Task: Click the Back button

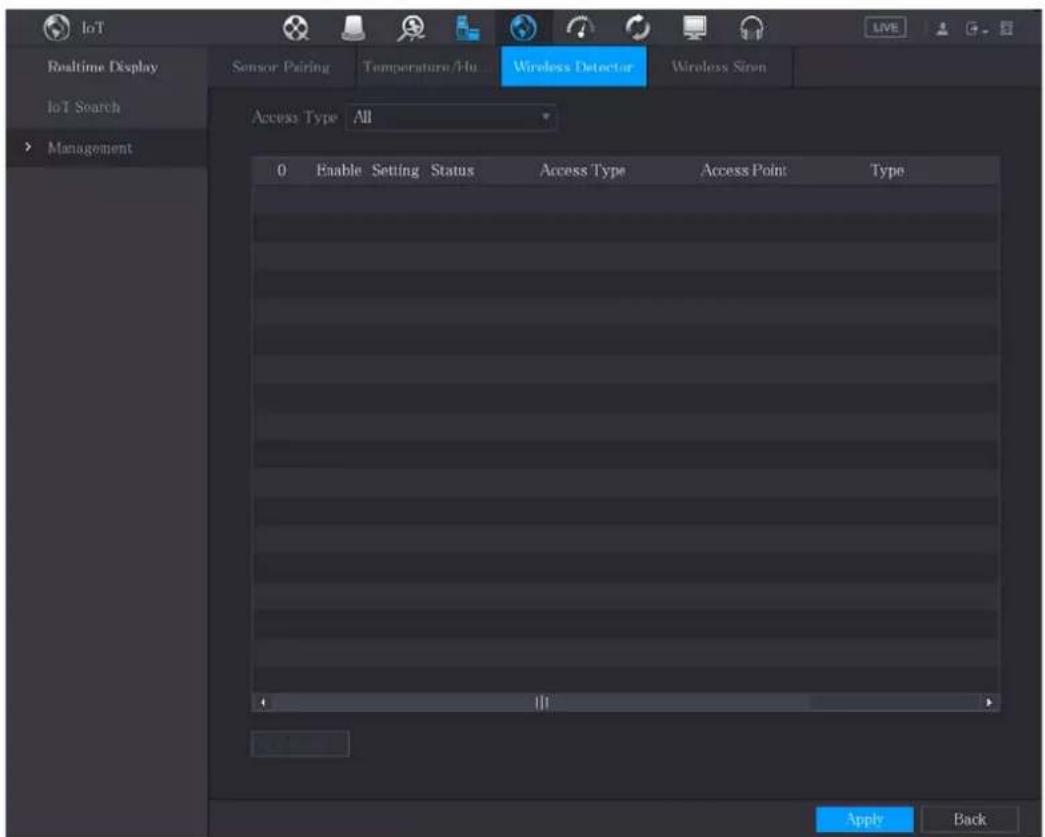Action: click(x=969, y=819)
